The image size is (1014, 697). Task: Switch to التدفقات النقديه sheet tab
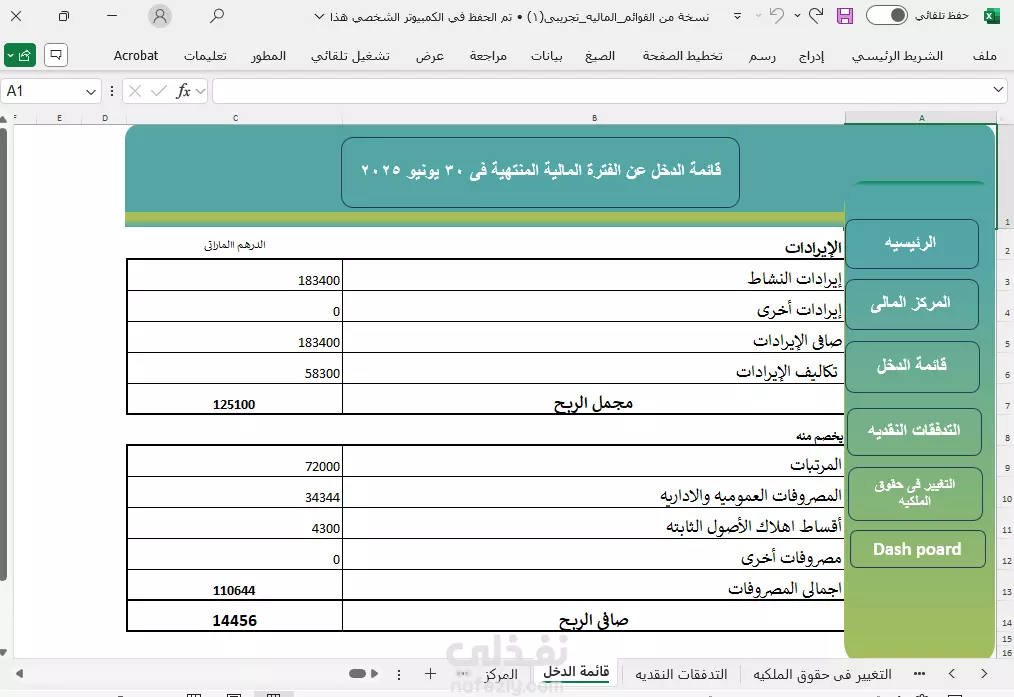[681, 674]
